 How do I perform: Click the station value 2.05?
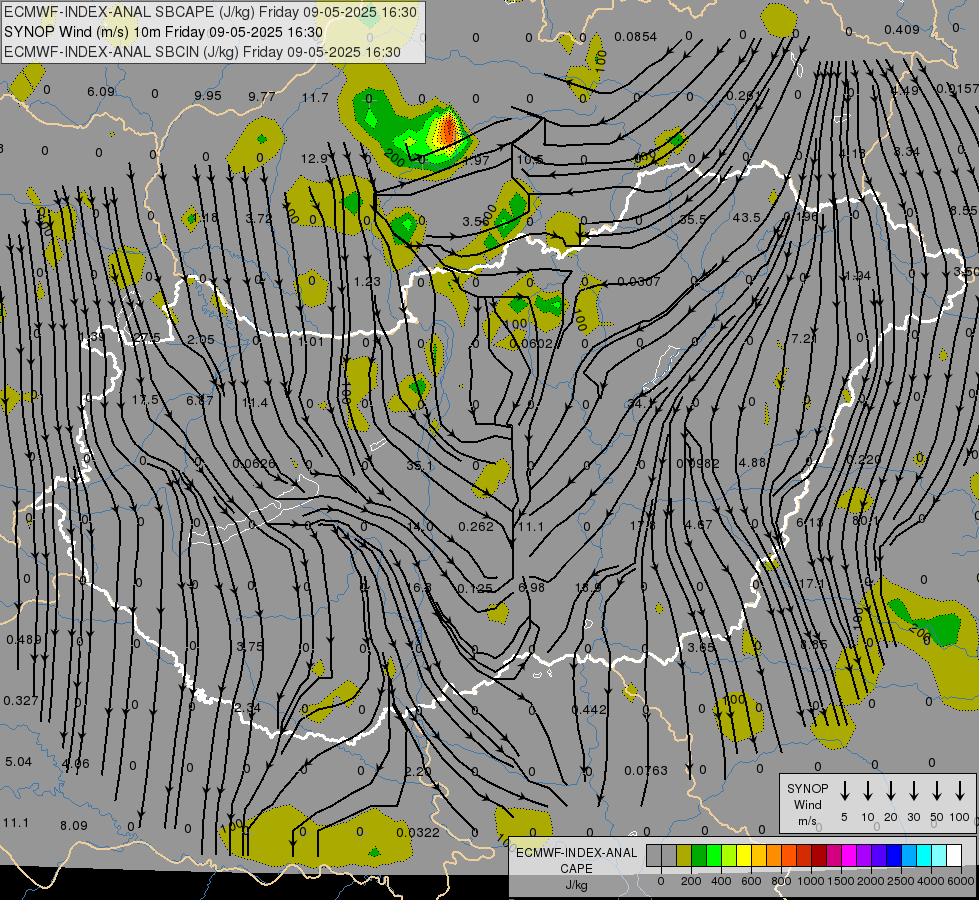[x=200, y=340]
